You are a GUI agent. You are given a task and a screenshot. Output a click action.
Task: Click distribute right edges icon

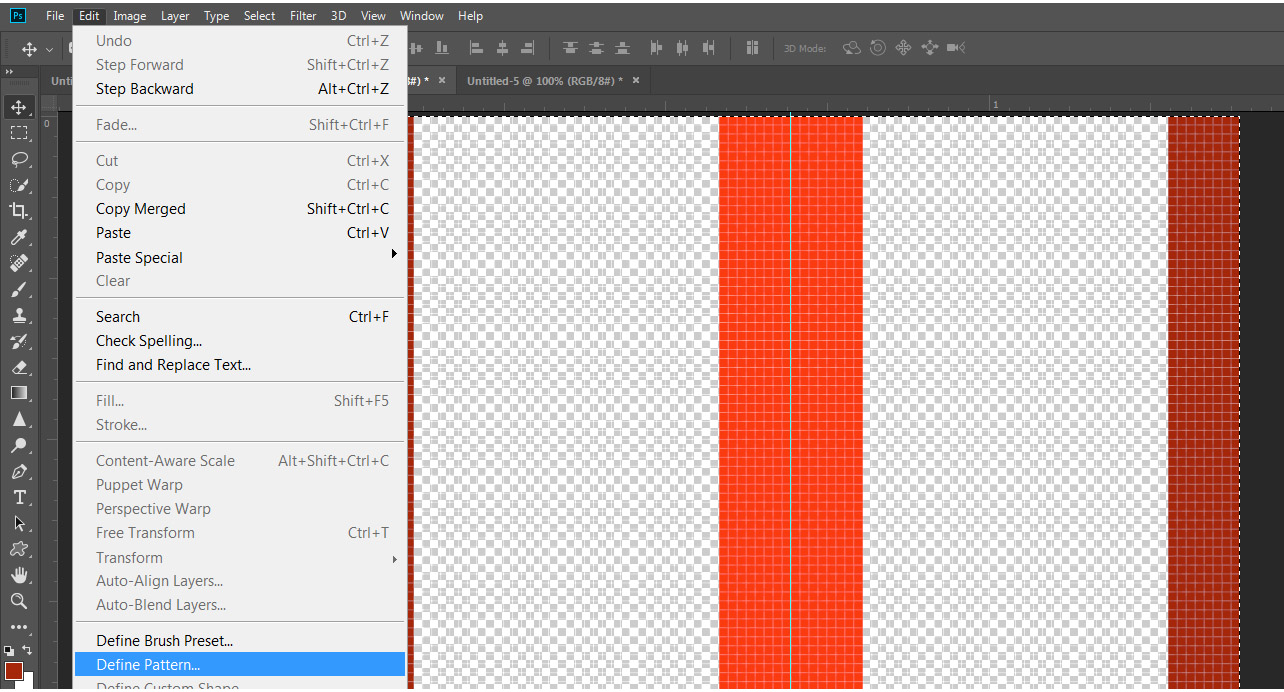(x=708, y=48)
